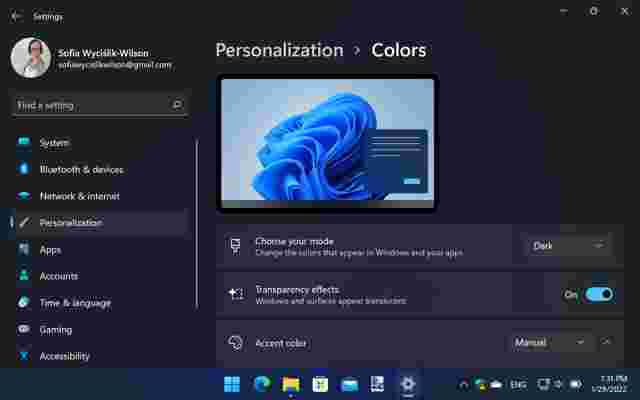This screenshot has height=400, width=640.
Task: Click the search magnifier icon
Action: (x=177, y=105)
